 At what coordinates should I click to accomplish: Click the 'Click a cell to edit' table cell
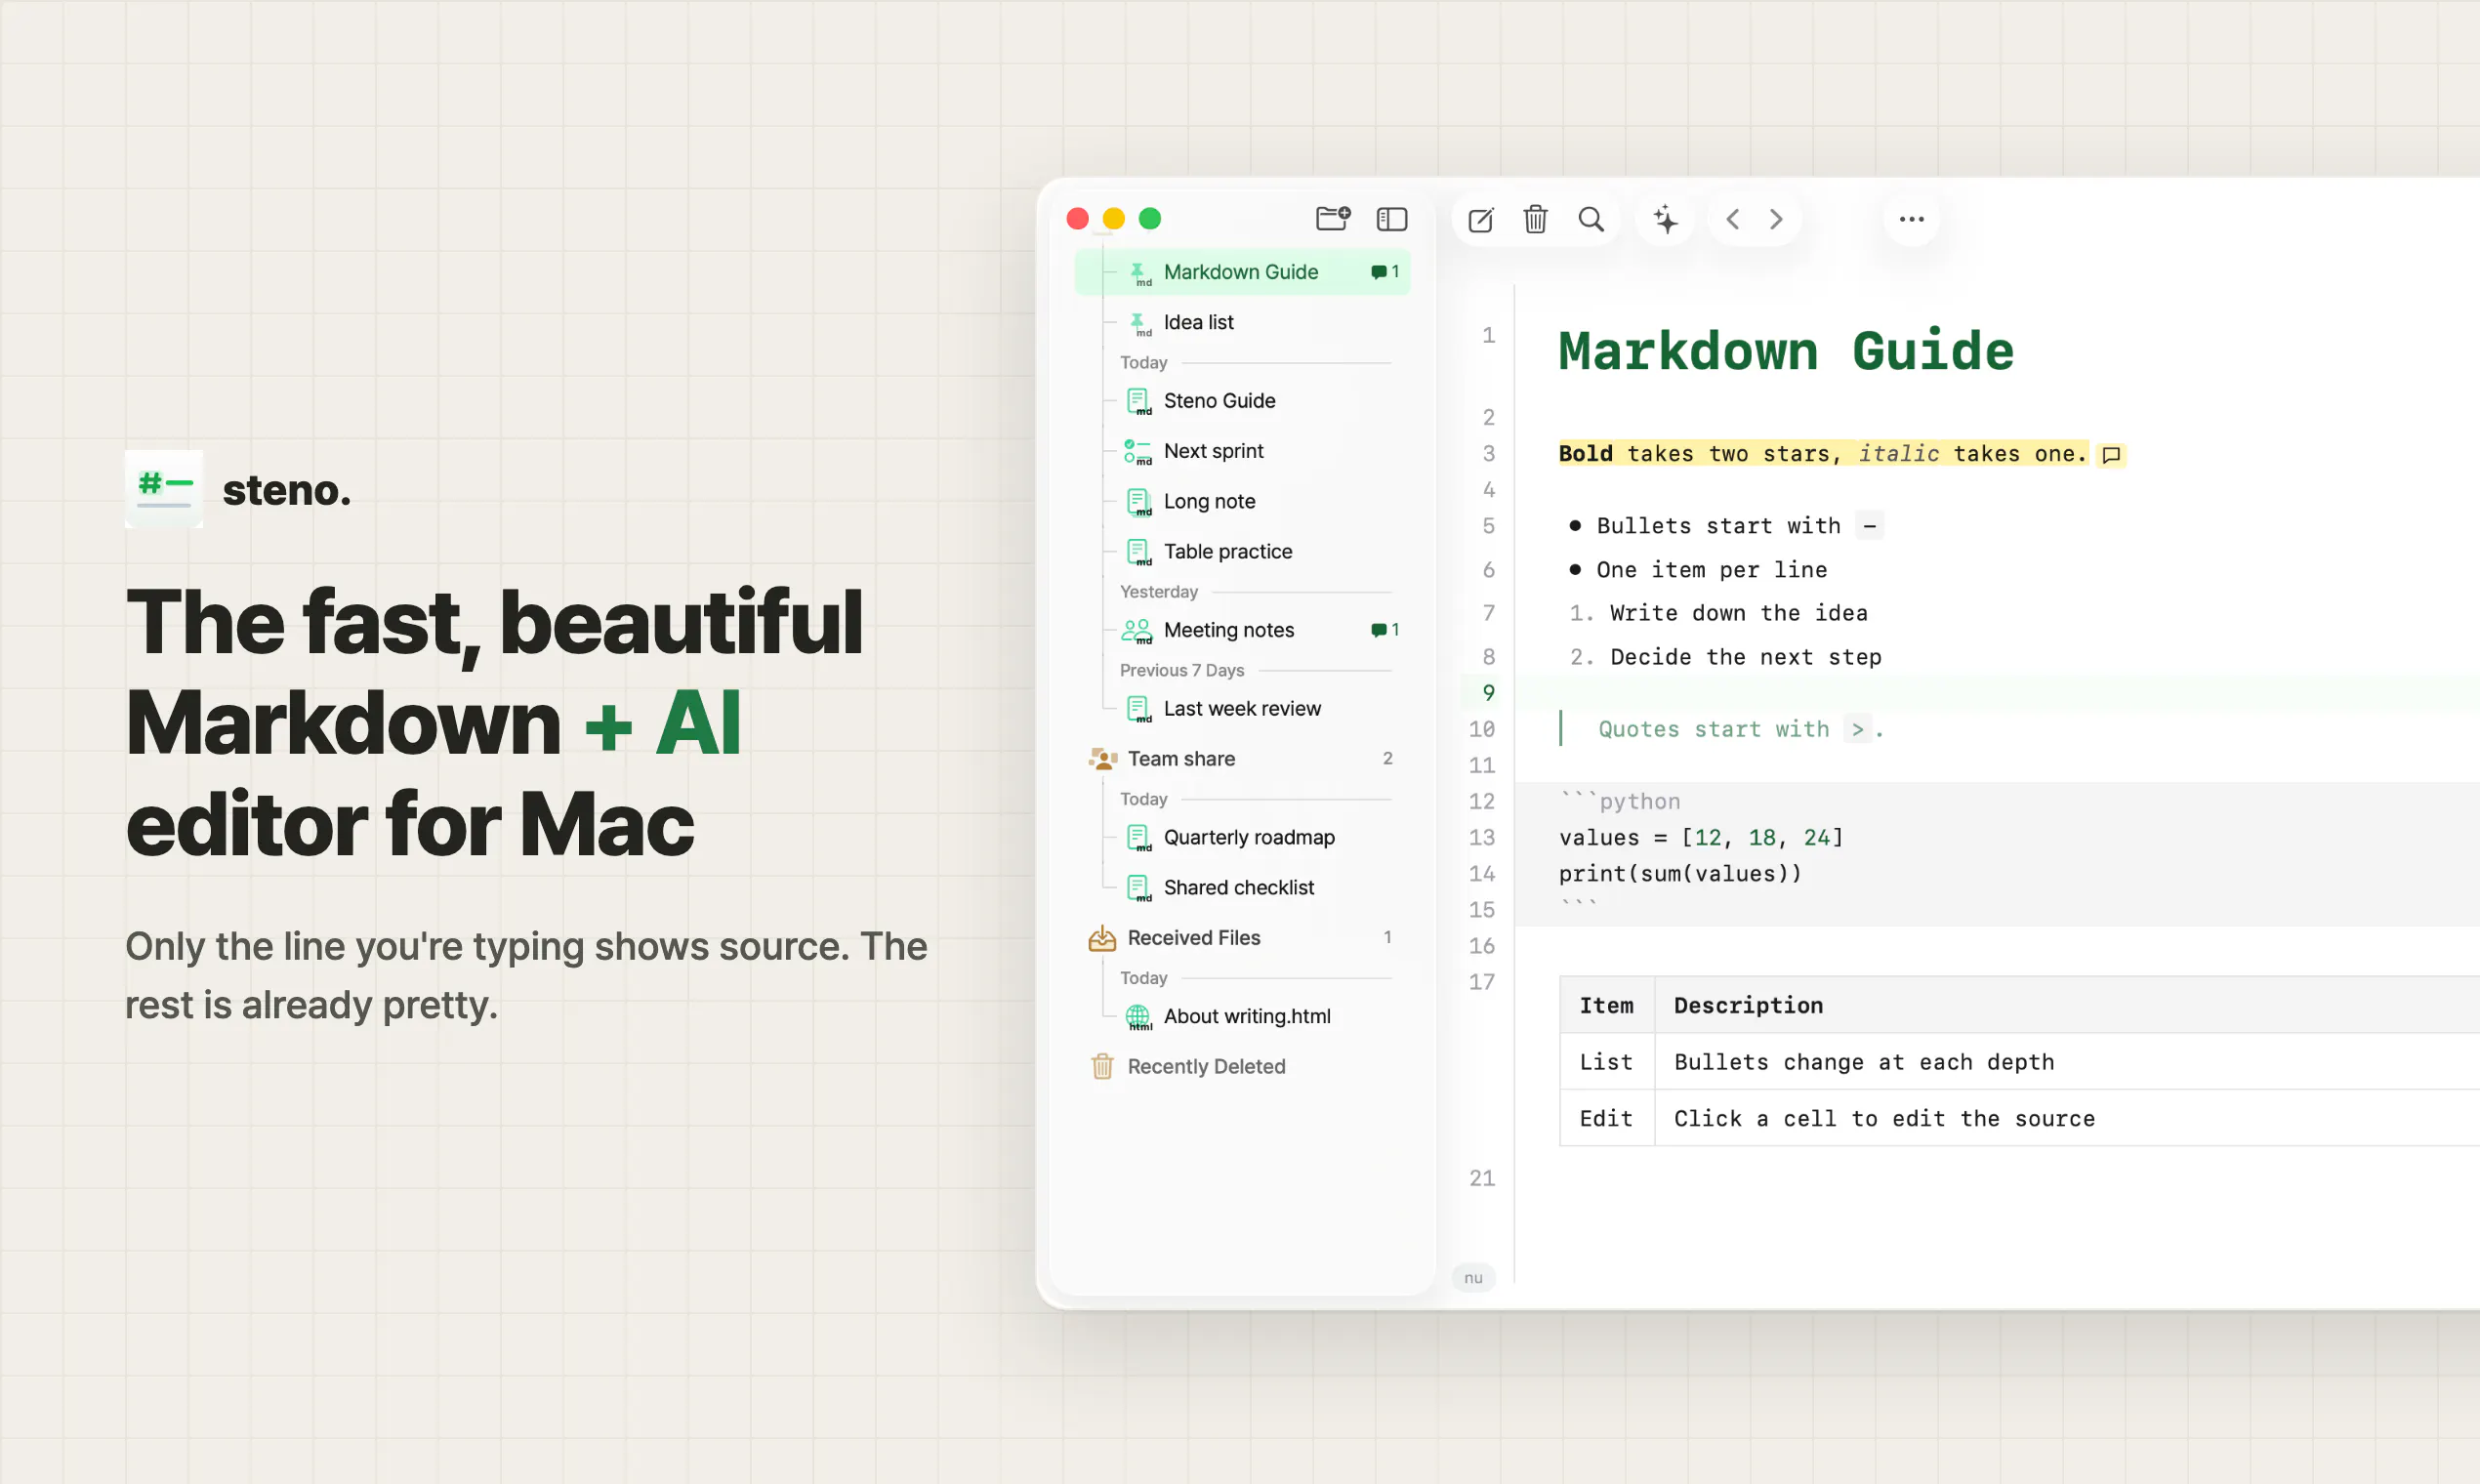1884,1118
